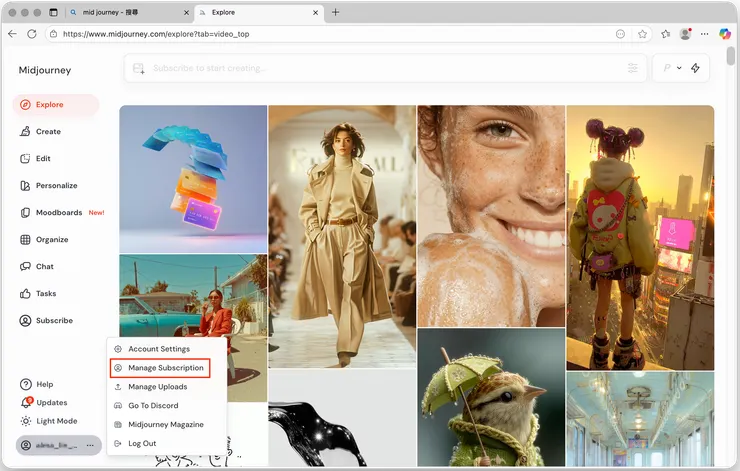
Task: Click the Updates bell icon
Action: coord(27,402)
